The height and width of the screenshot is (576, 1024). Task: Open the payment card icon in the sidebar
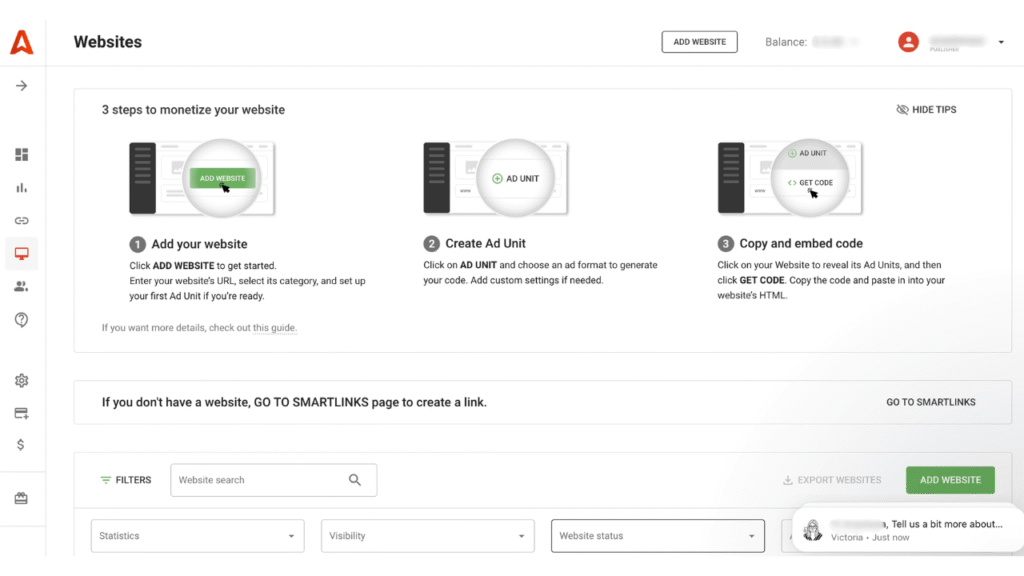22,413
